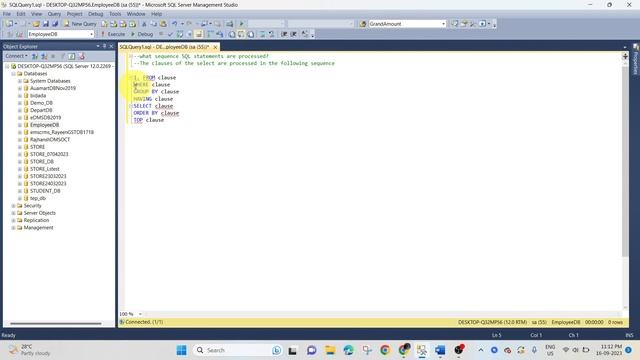The height and width of the screenshot is (360, 640).
Task: Click the Parse query checkmark icon
Action: tap(170, 34)
